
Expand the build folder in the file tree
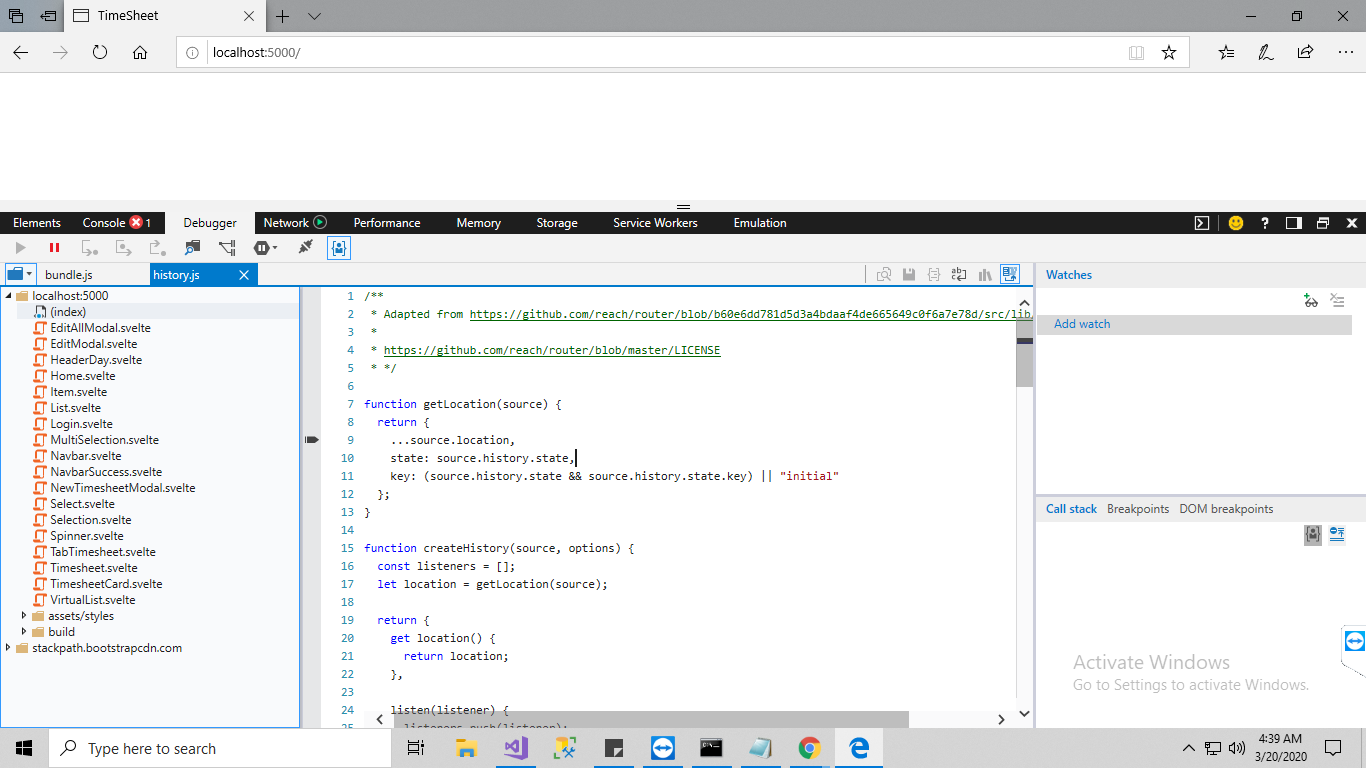point(25,631)
